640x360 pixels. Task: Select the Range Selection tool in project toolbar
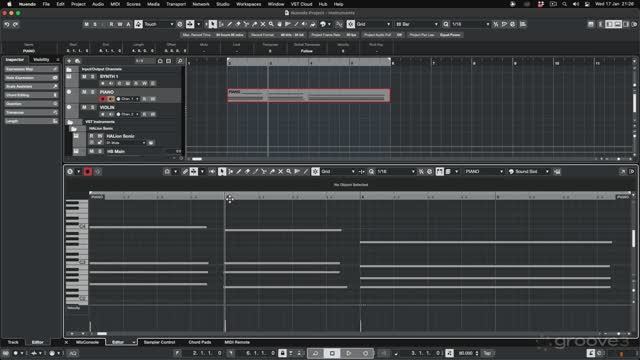(x=221, y=24)
